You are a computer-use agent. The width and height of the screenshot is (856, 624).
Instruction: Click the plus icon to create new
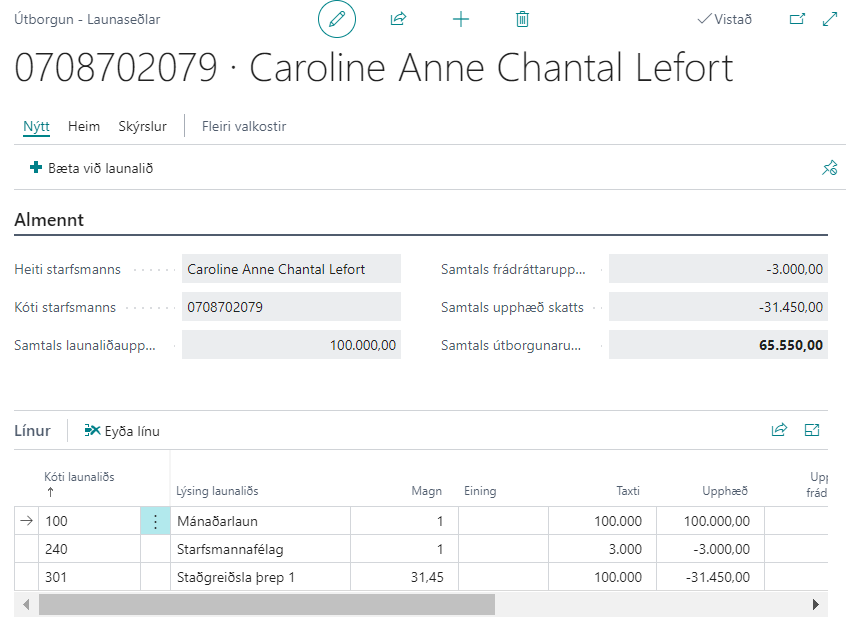point(461,19)
